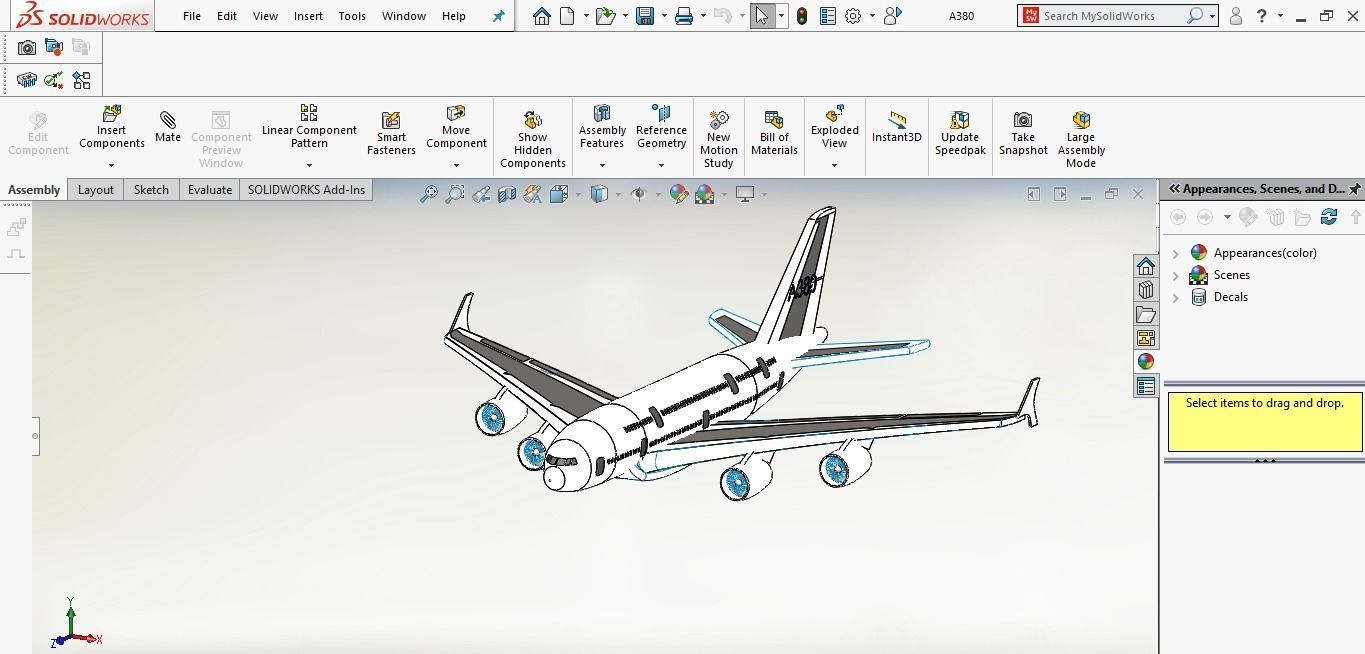The width and height of the screenshot is (1365, 654).
Task: Click the left panel expand handle
Action: tap(35, 436)
